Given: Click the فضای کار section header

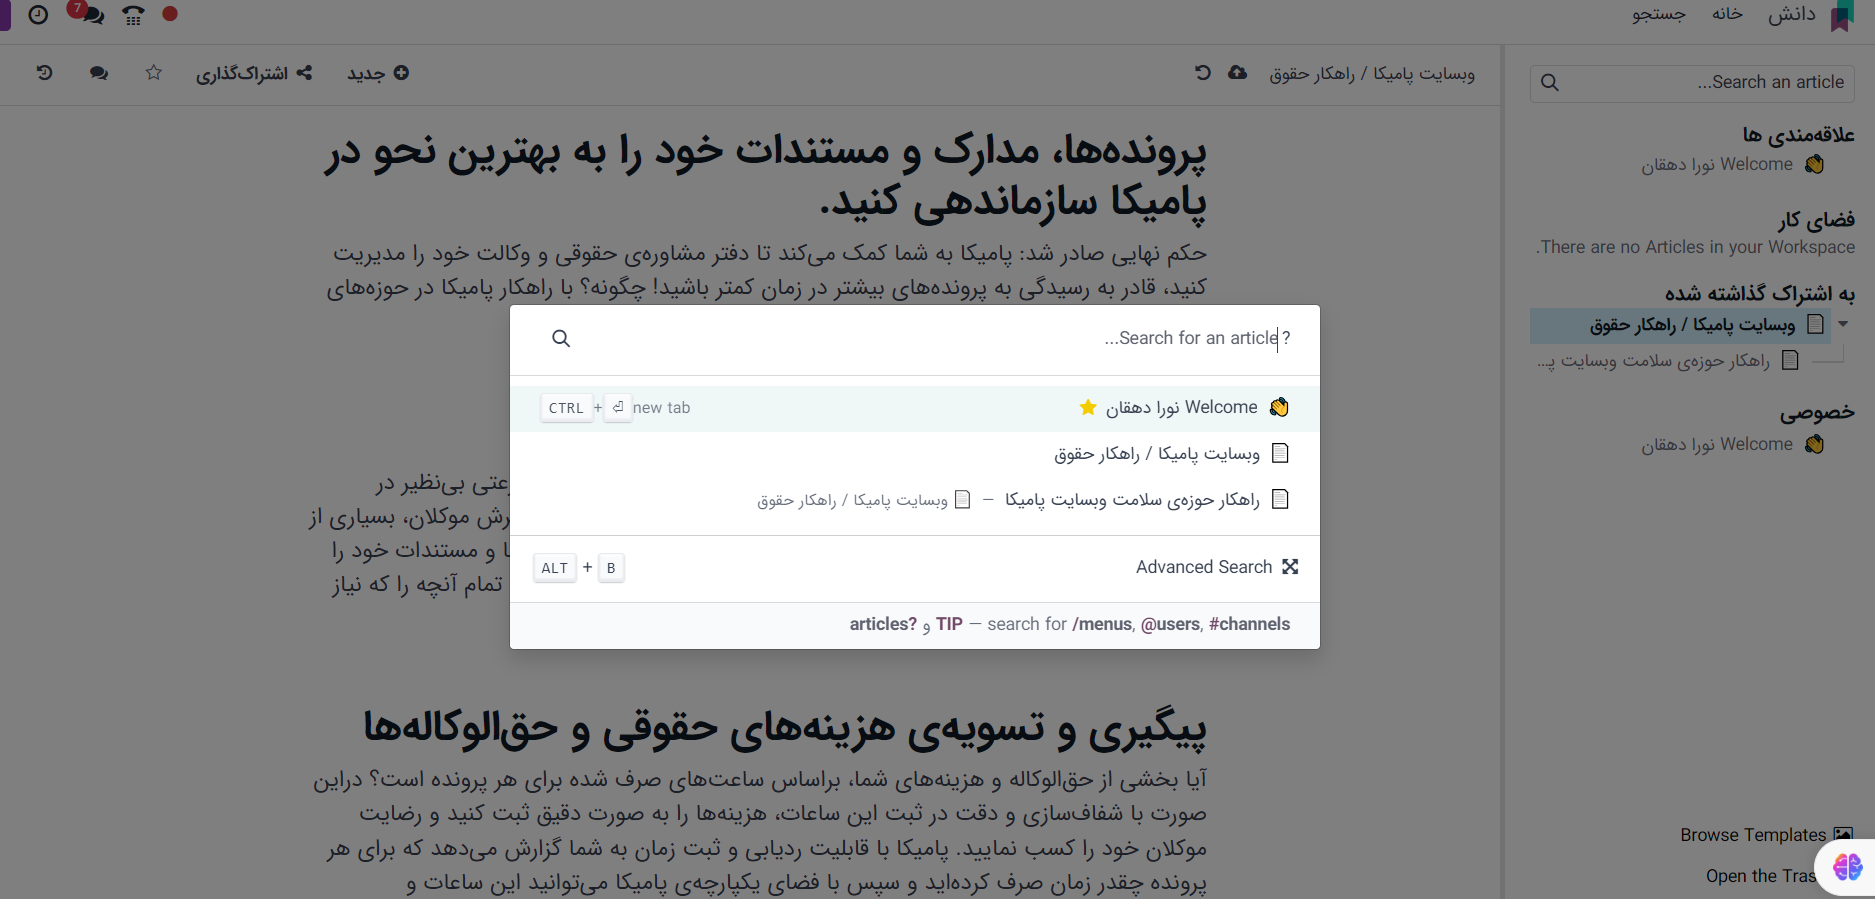Looking at the screenshot, I should coord(1816,219).
